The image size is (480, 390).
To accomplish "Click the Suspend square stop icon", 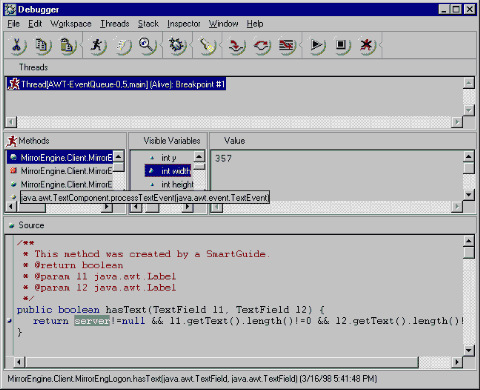I will tap(342, 45).
